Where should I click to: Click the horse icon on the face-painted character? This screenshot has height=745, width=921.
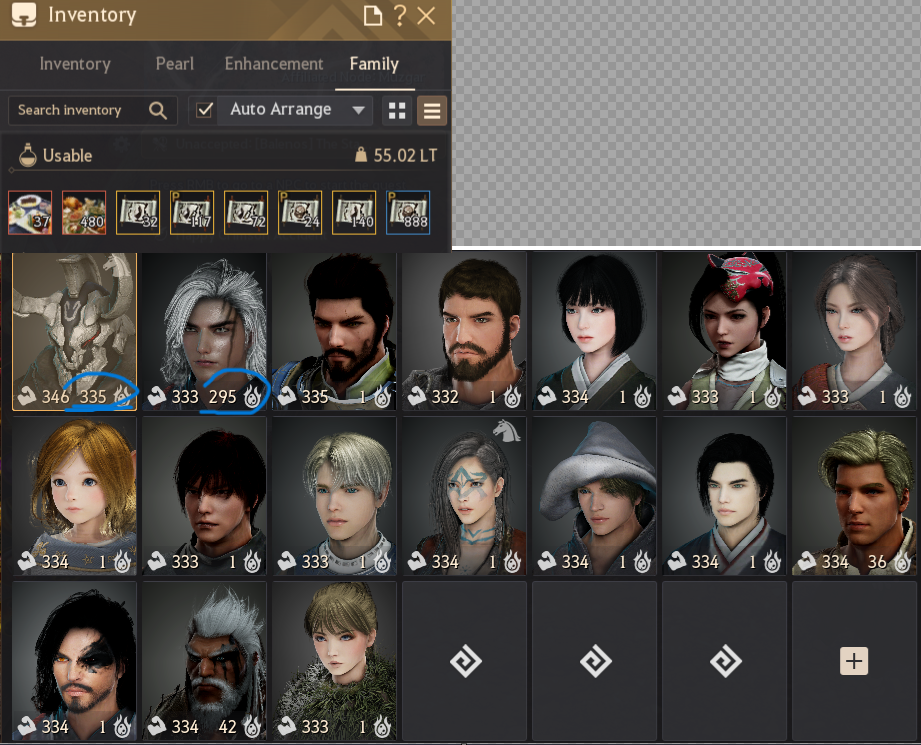coord(506,431)
